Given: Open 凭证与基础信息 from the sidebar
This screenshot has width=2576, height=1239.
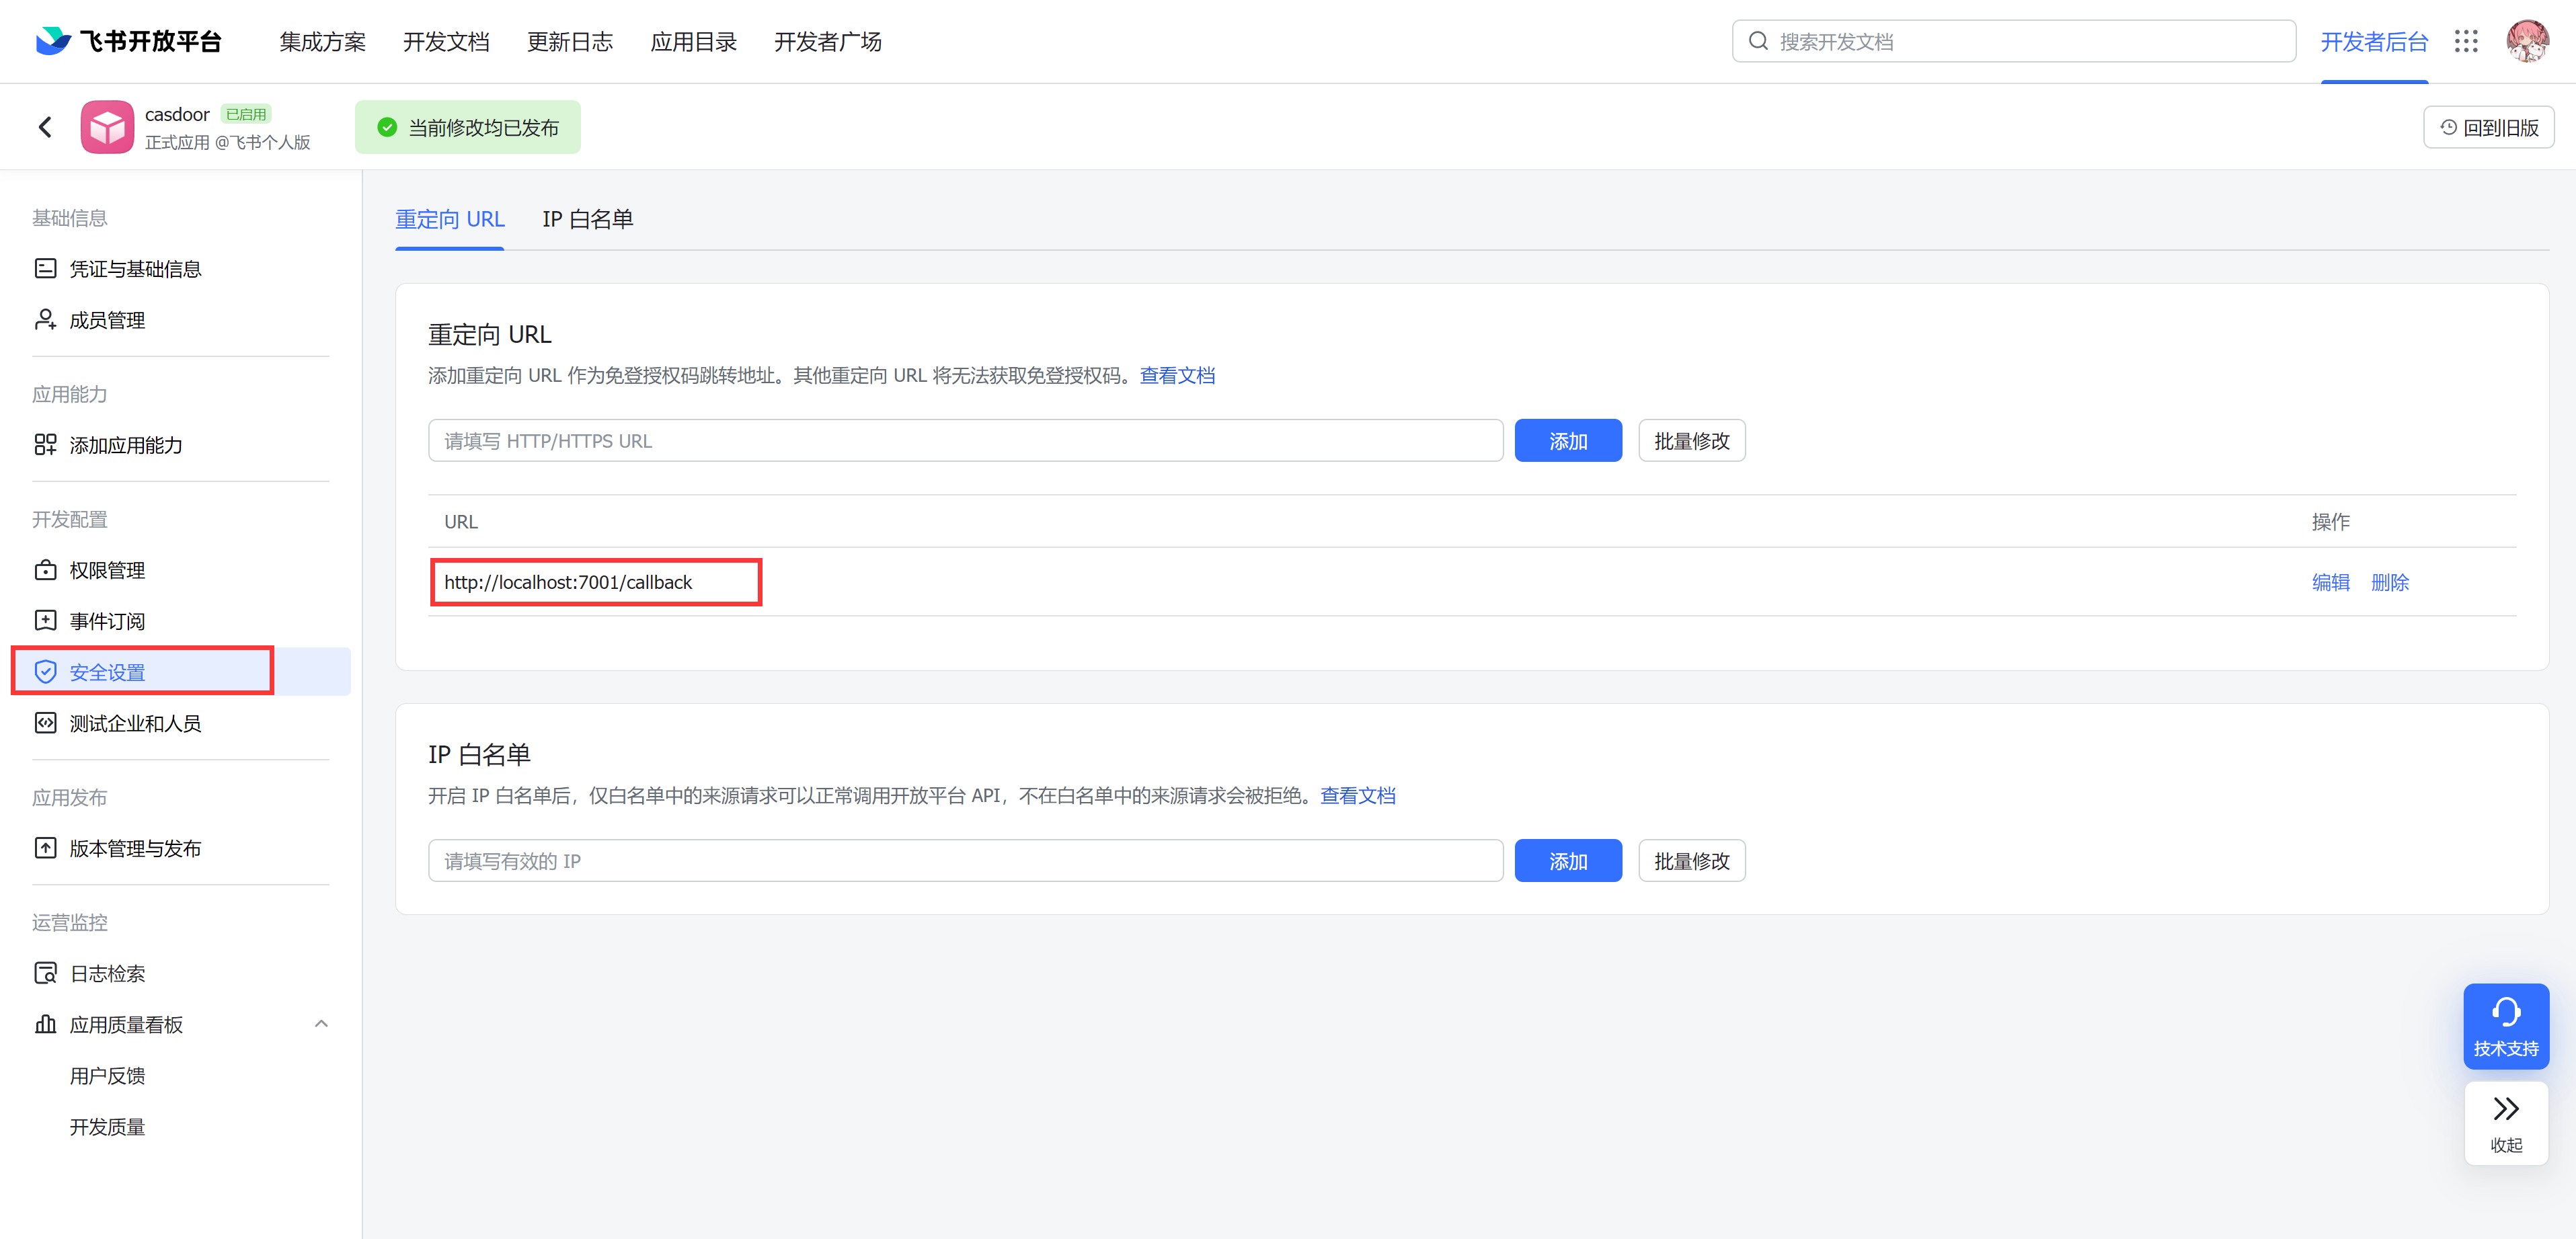Looking at the screenshot, I should [x=135, y=268].
